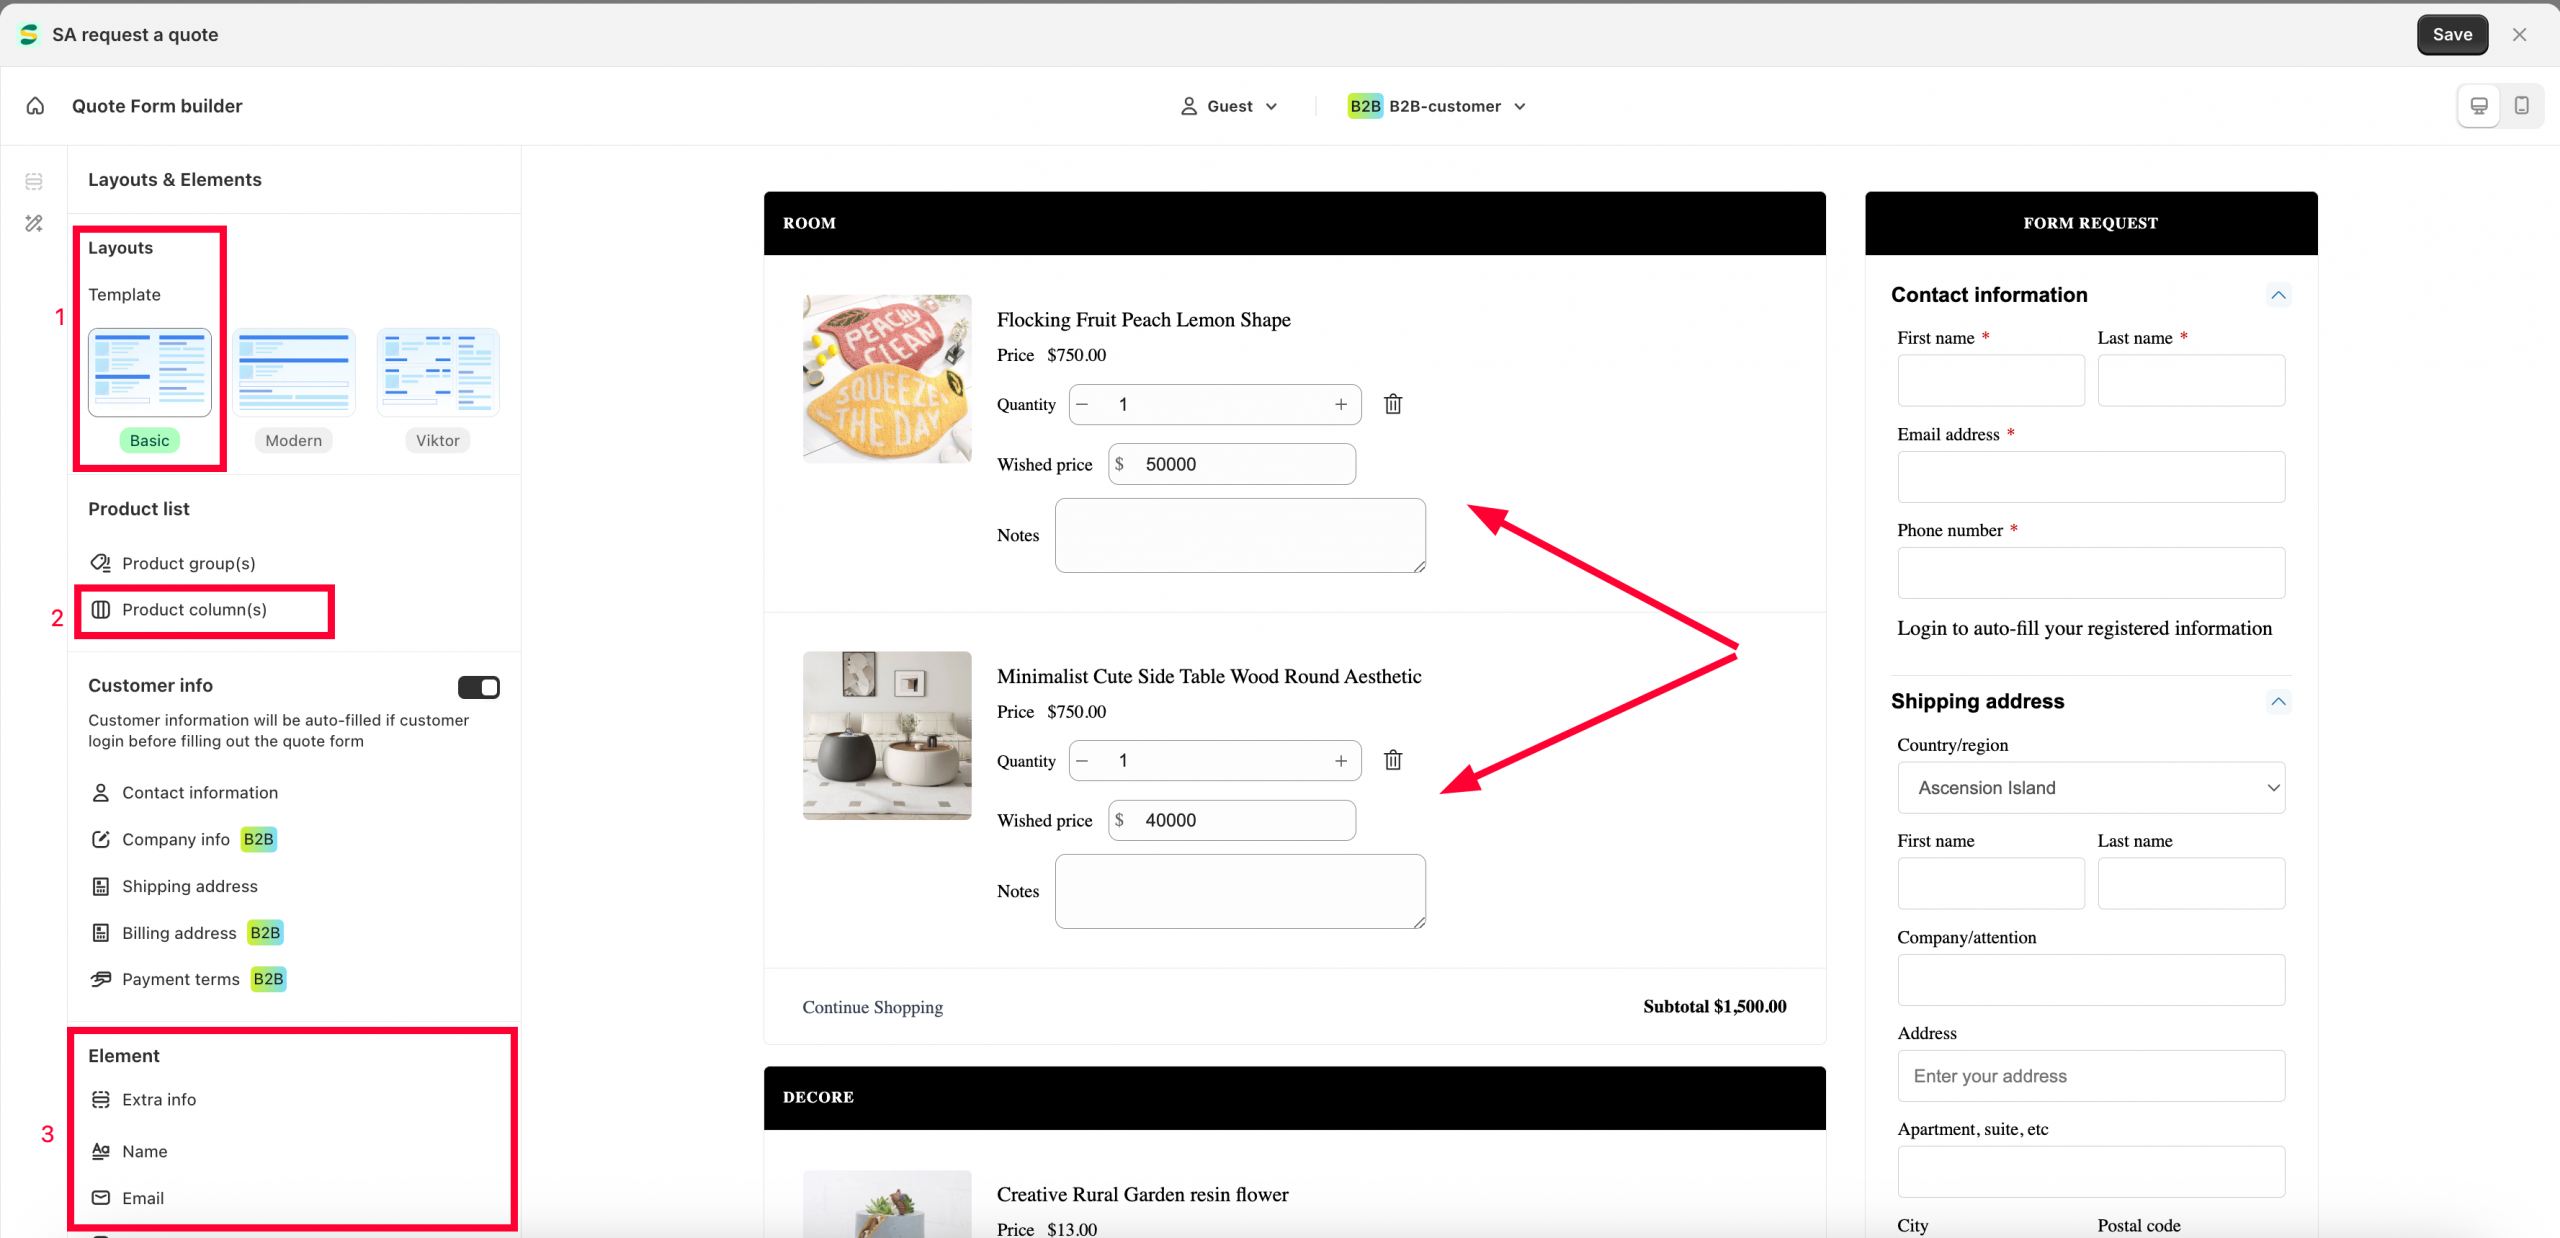The image size is (2560, 1238).
Task: Increase quantity of Flocking Fruit Peach item
Action: [1340, 404]
